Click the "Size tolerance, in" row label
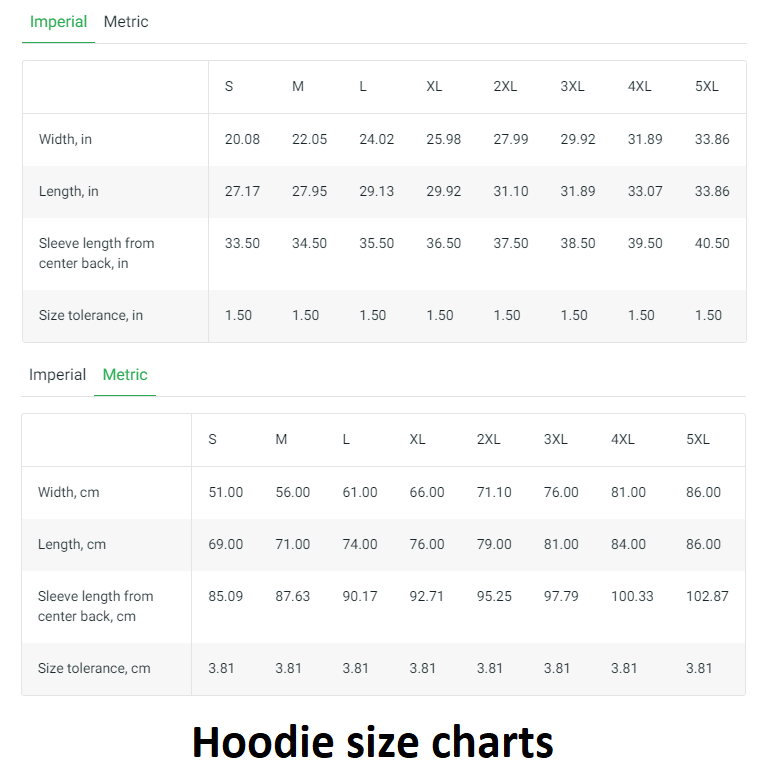758x778 pixels. coord(90,315)
